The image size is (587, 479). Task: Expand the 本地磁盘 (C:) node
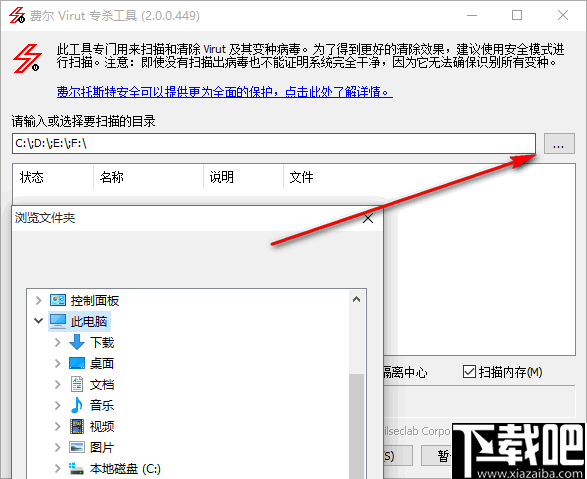coord(57,468)
